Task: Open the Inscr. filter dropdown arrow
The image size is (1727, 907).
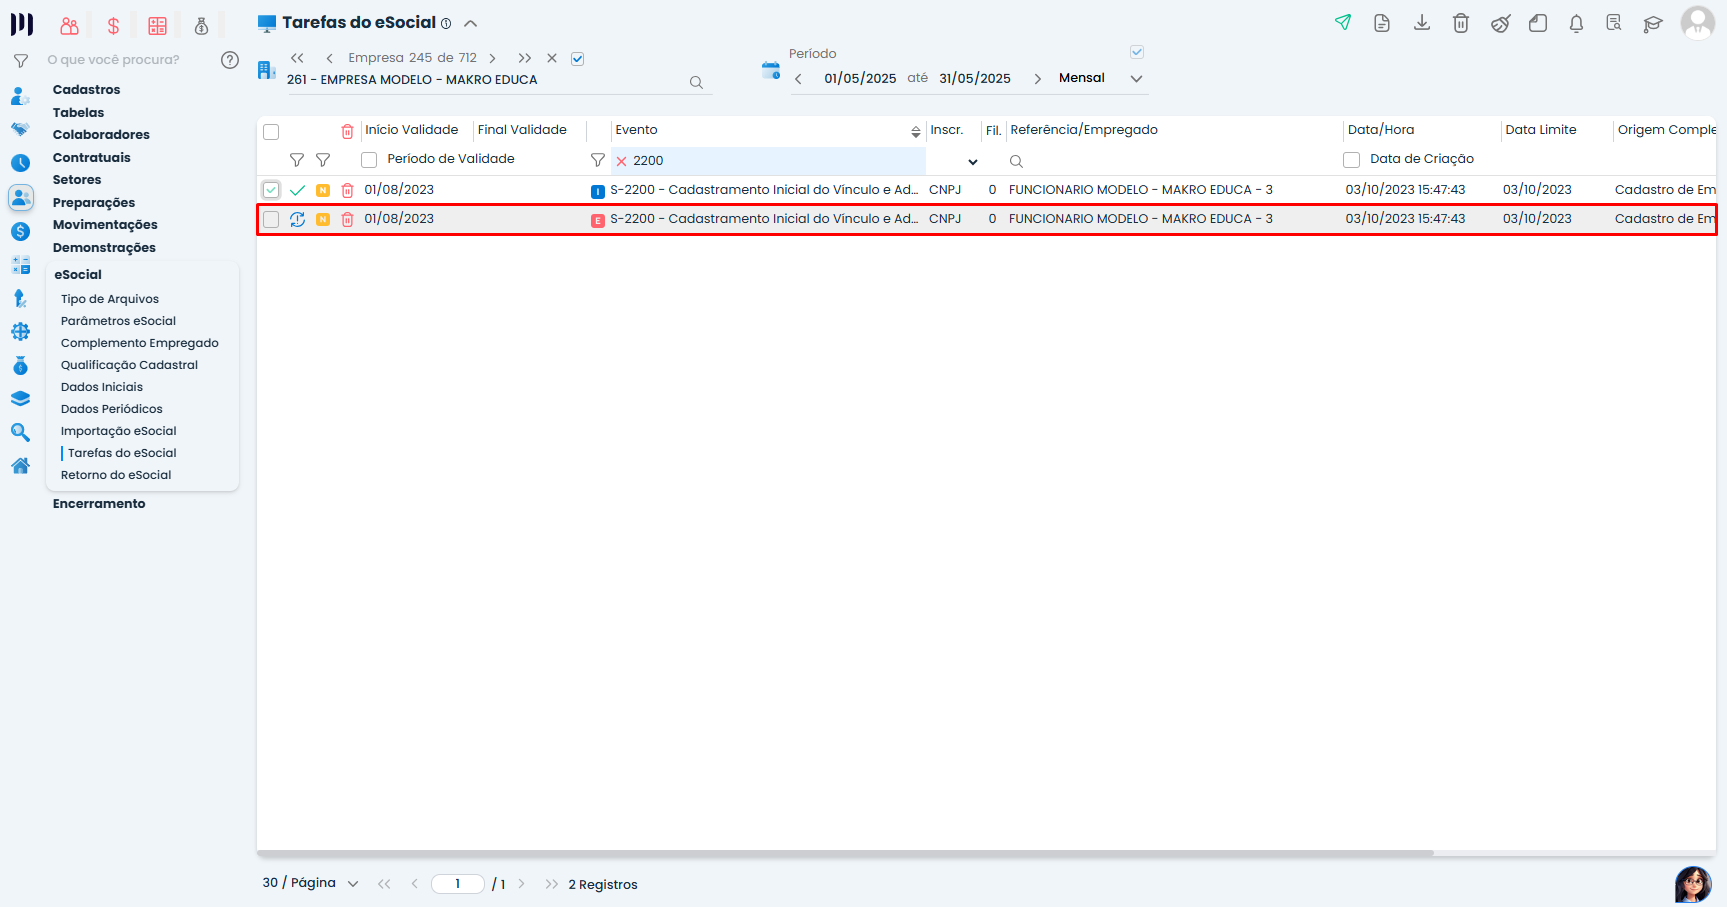Action: tap(972, 161)
